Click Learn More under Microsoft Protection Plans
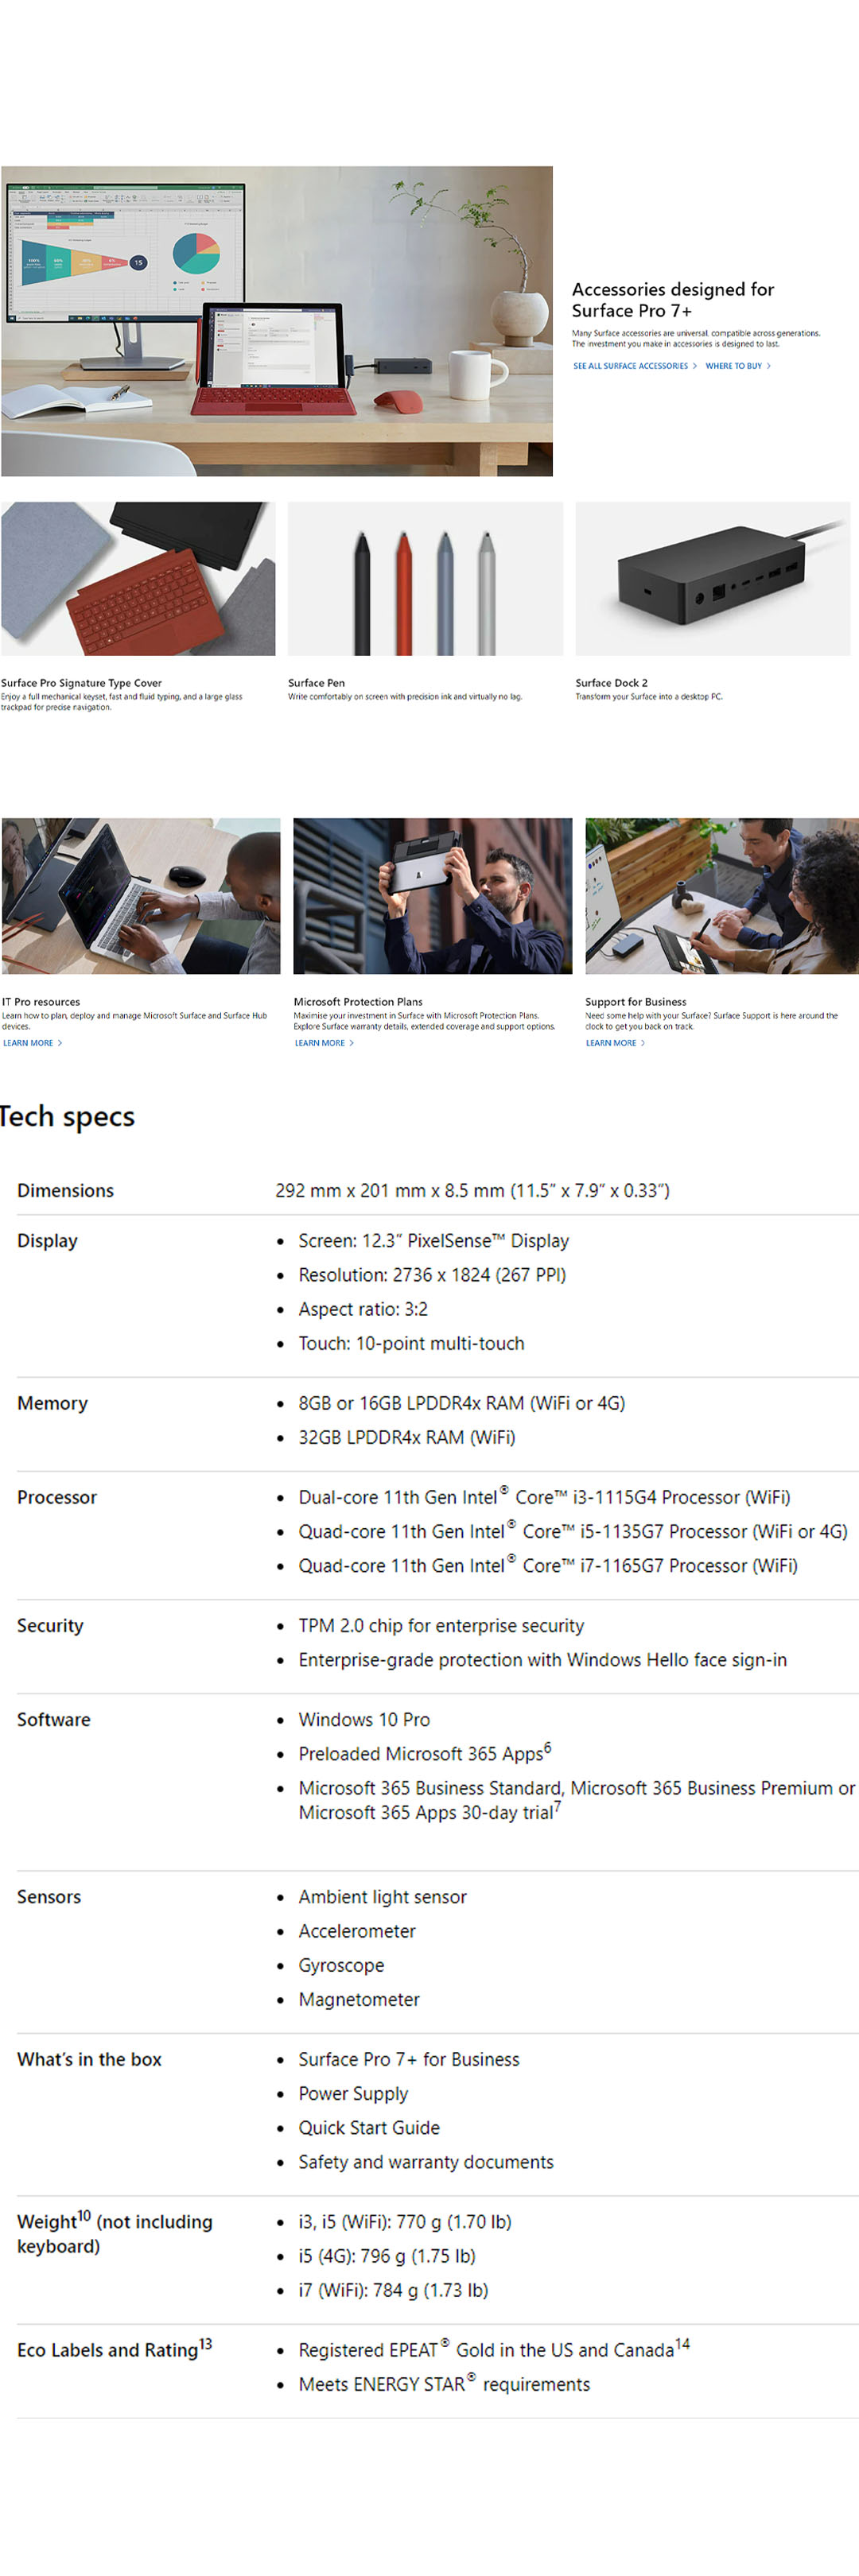The height and width of the screenshot is (2576, 859). (320, 1043)
